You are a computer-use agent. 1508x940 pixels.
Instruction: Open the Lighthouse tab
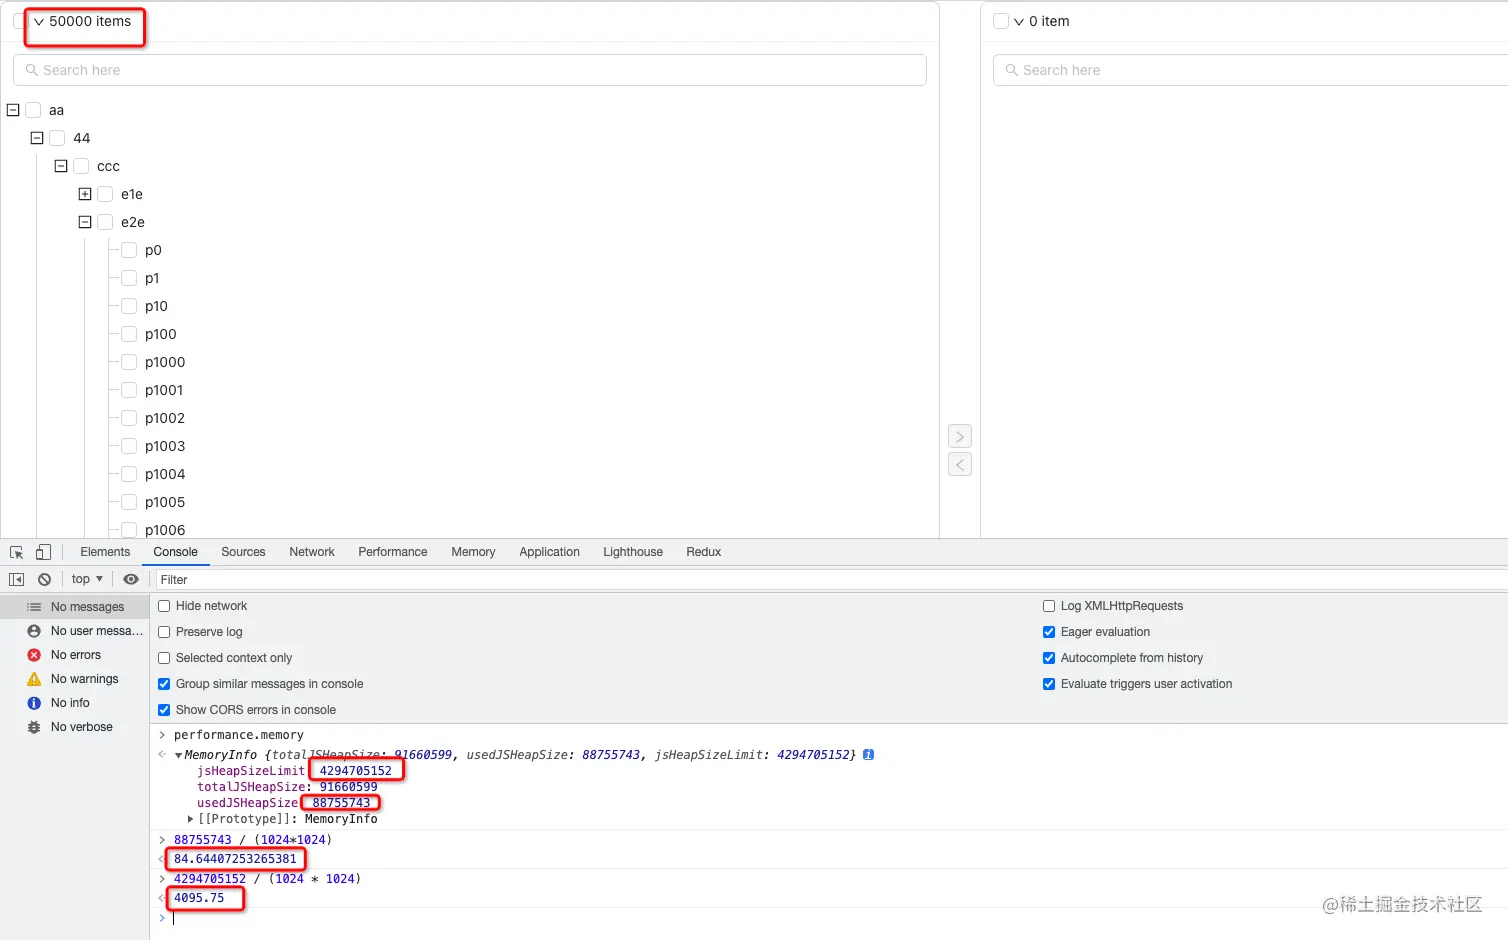click(x=633, y=552)
